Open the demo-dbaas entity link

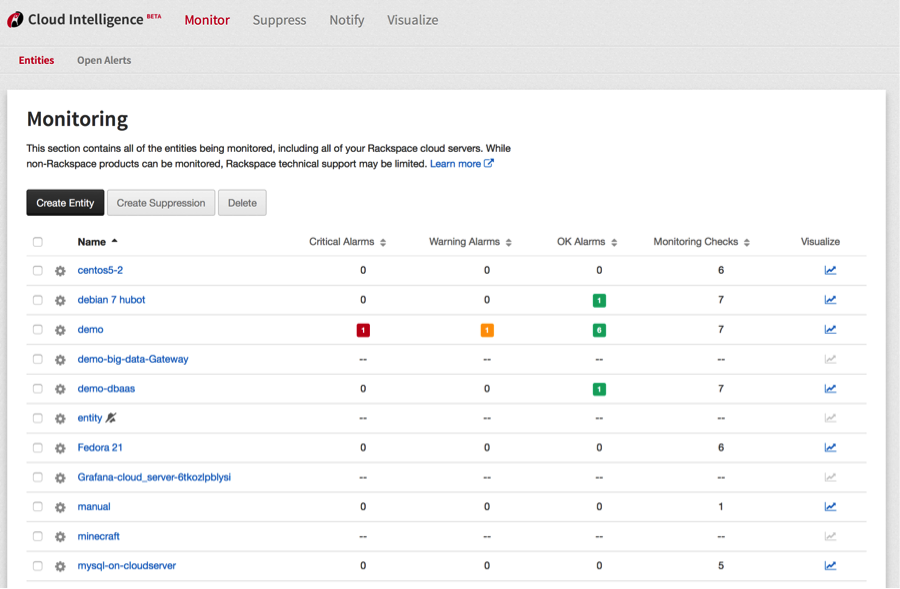tap(106, 389)
